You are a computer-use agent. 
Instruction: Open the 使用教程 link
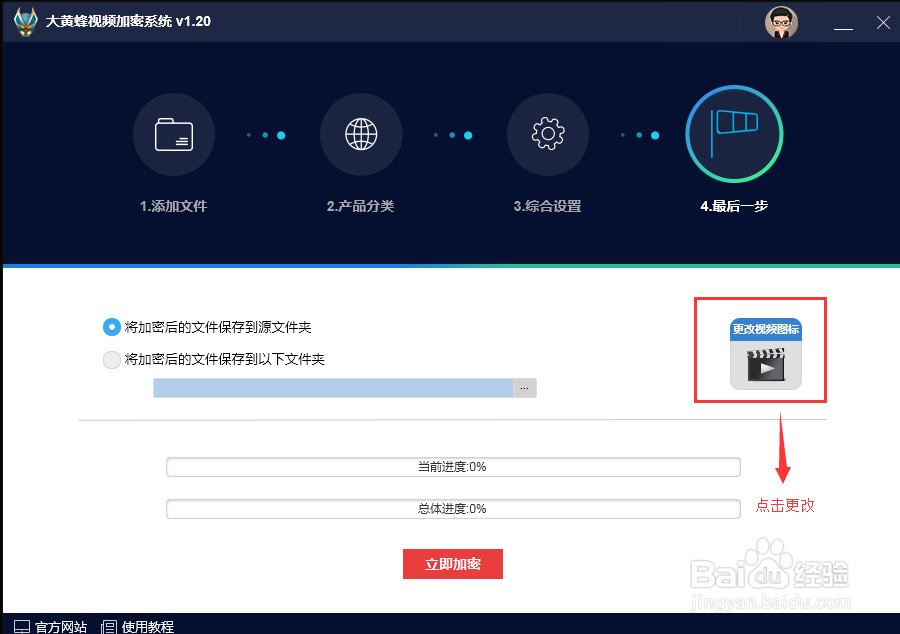(x=146, y=626)
